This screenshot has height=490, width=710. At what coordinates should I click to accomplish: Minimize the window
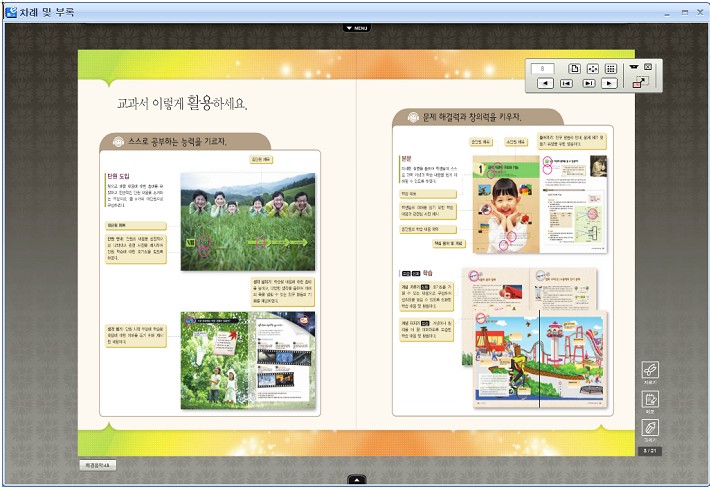[x=667, y=13]
